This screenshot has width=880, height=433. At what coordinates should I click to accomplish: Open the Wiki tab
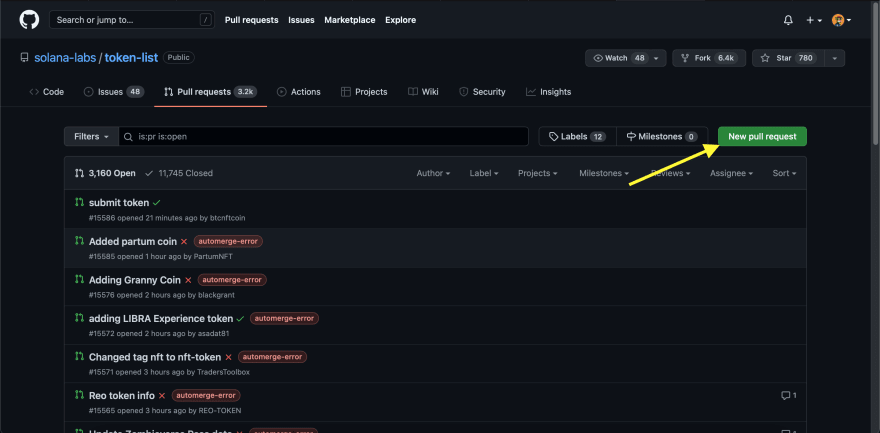(x=423, y=92)
